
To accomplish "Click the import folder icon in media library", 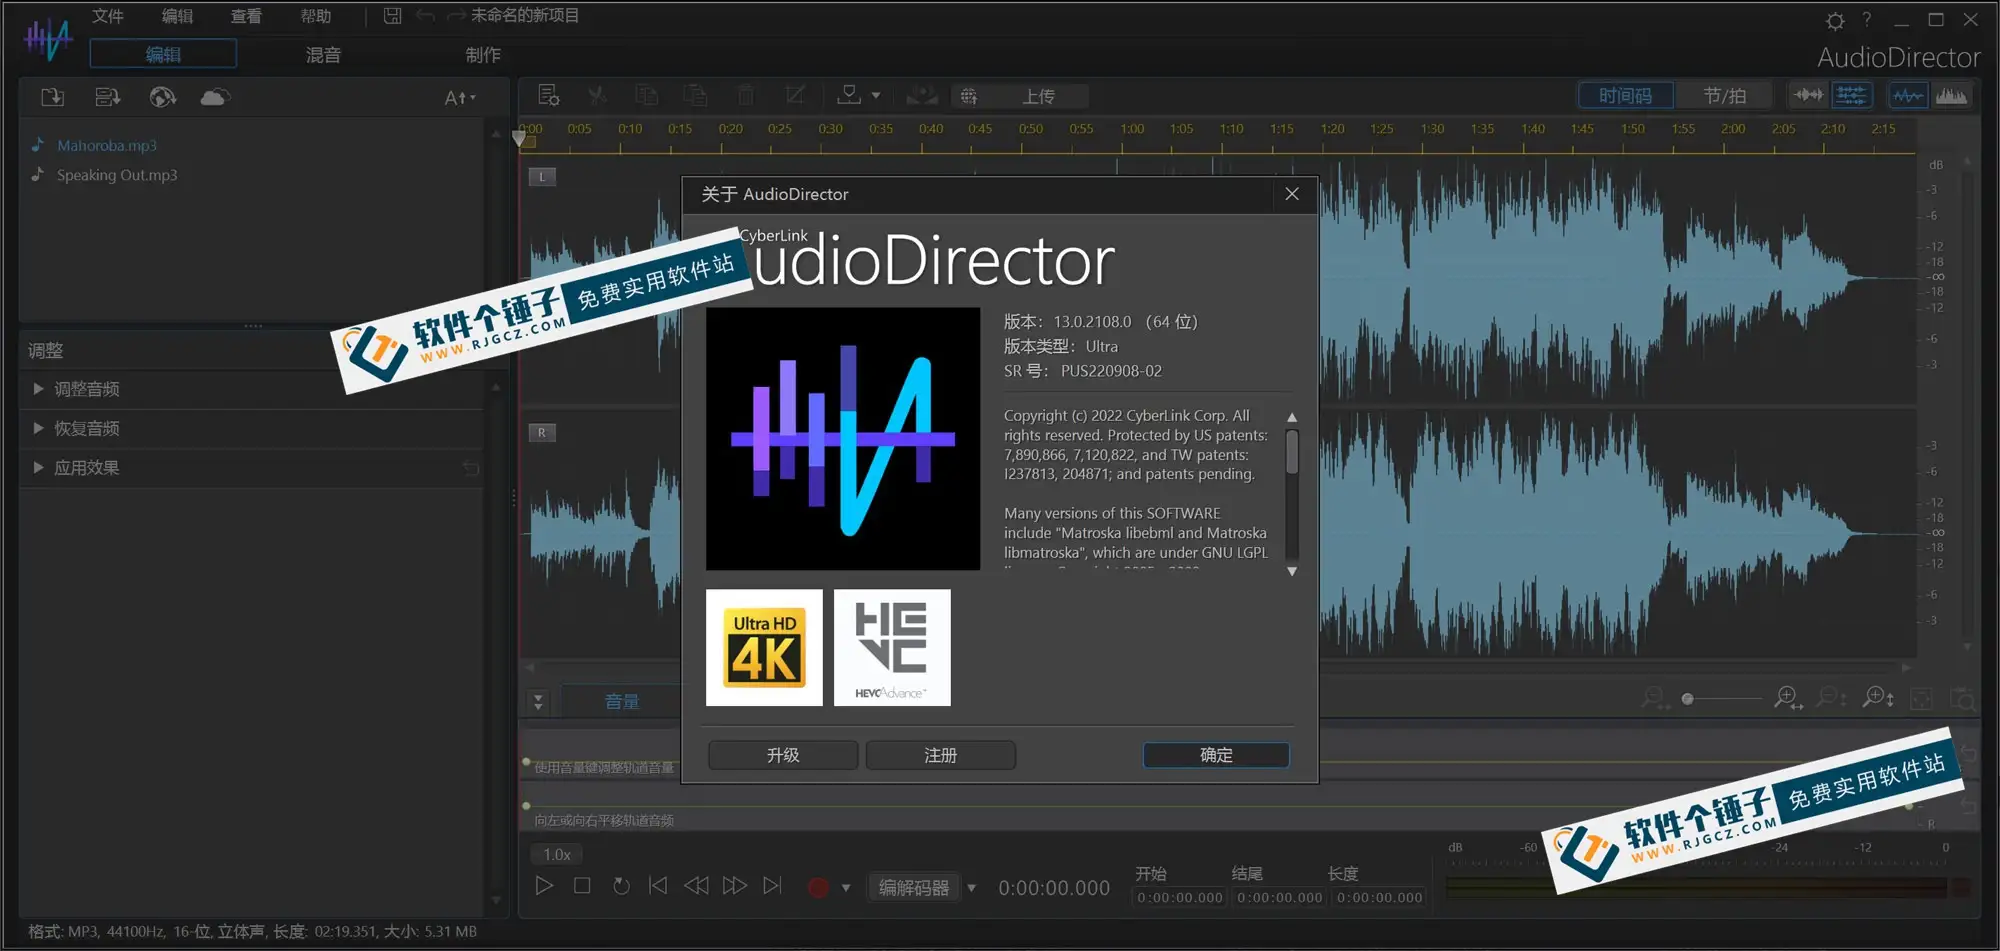I will tap(107, 96).
